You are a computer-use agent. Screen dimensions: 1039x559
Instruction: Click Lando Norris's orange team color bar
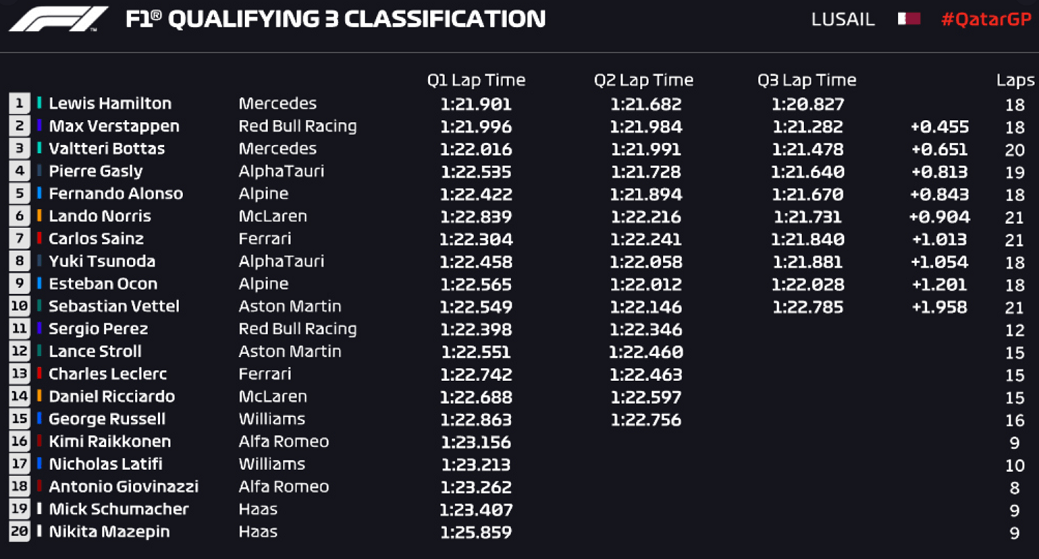pos(40,215)
